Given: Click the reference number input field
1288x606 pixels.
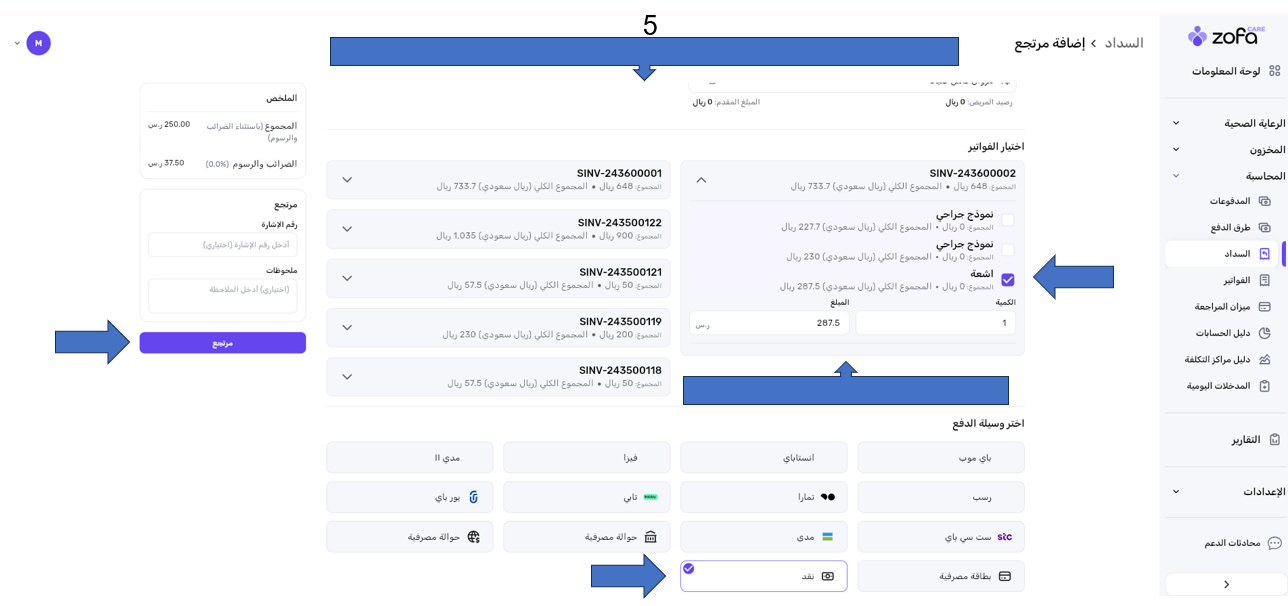Looking at the screenshot, I should tap(222, 245).
